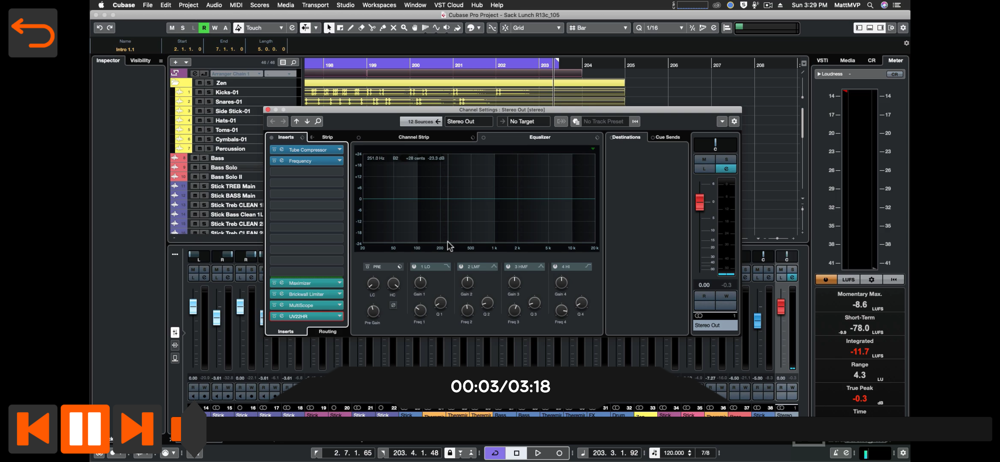Screen dimensions: 1000x462
Task: Click the link channels icon beside No Target
Action: 561,121
